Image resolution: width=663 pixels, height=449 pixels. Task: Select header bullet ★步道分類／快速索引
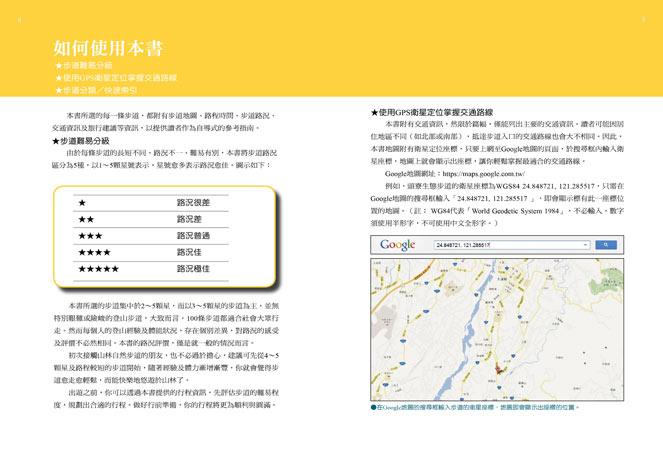pyautogui.click(x=96, y=90)
